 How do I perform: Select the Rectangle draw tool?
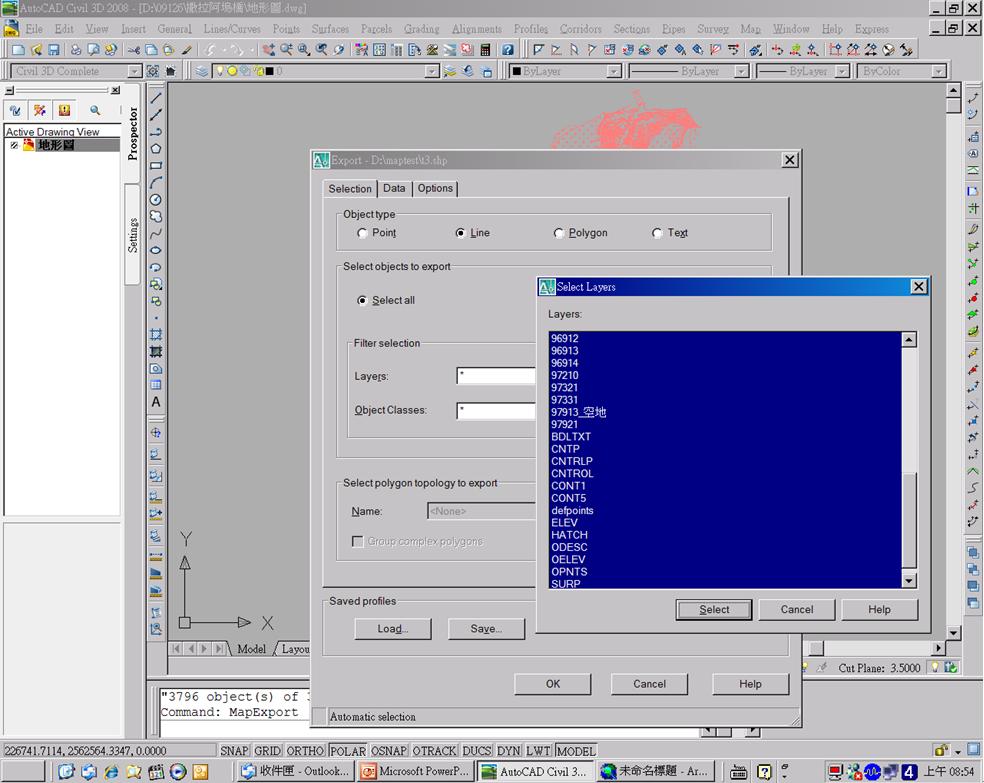tap(156, 166)
